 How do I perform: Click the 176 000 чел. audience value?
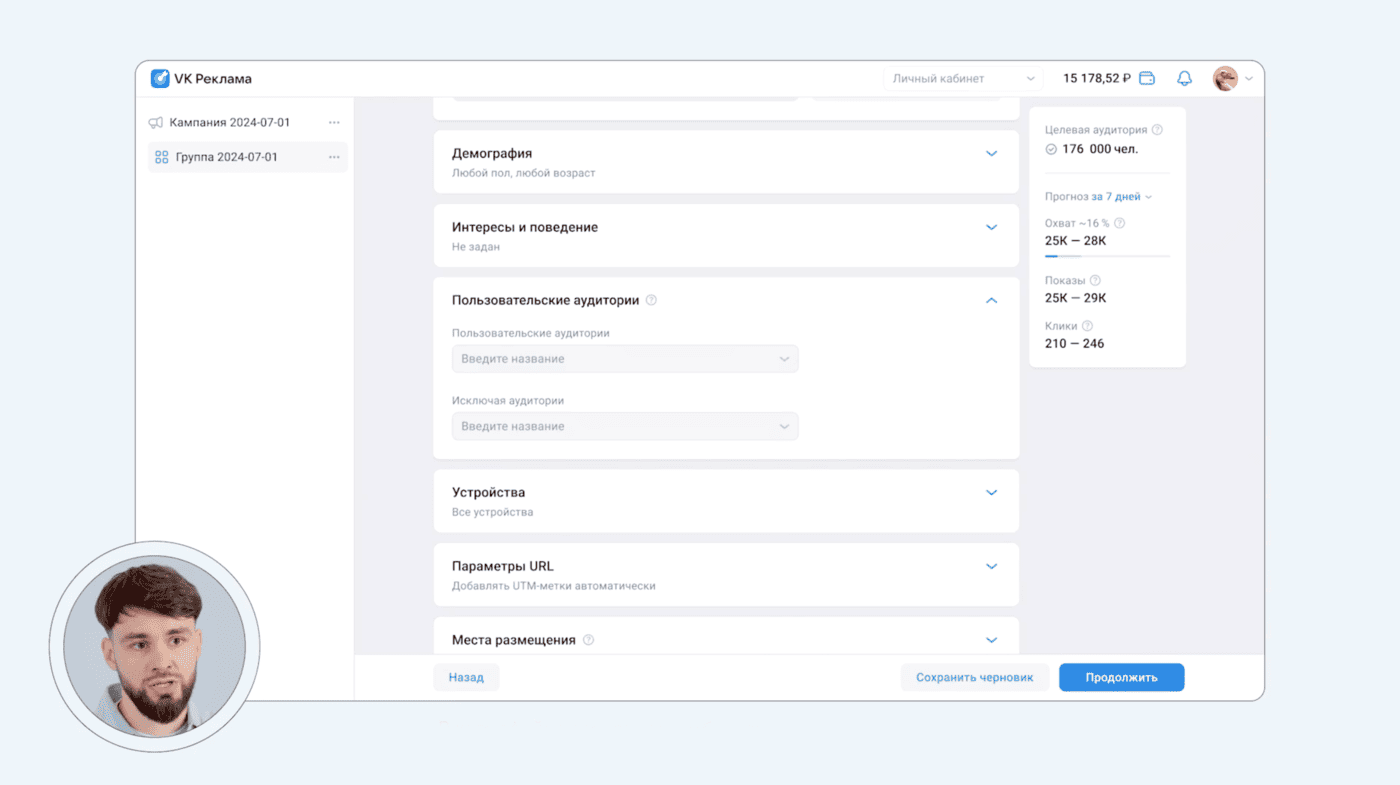tap(1100, 149)
